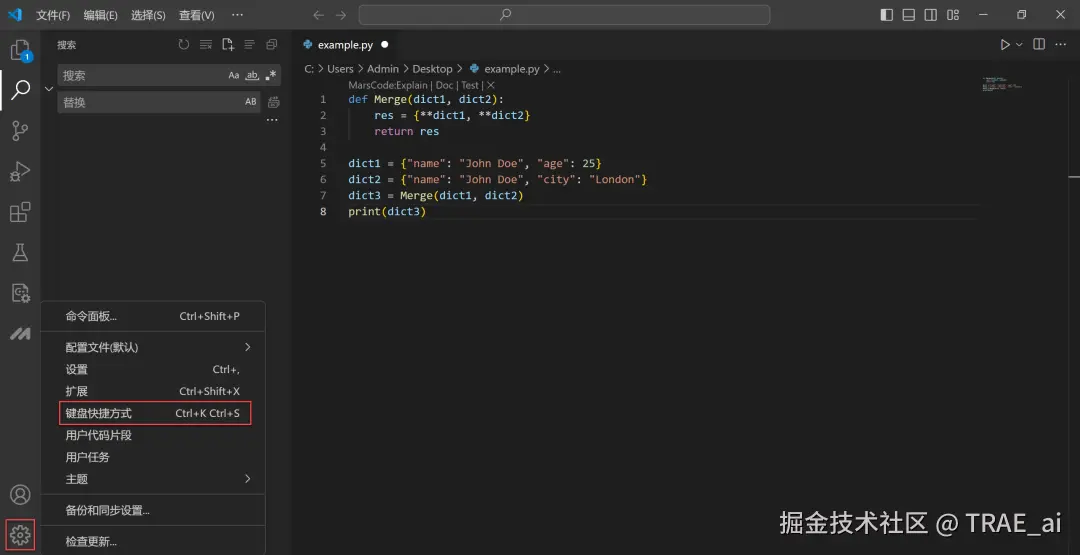Viewport: 1080px width, 555px height.
Task: Open the Run and Debug view
Action: (x=20, y=171)
